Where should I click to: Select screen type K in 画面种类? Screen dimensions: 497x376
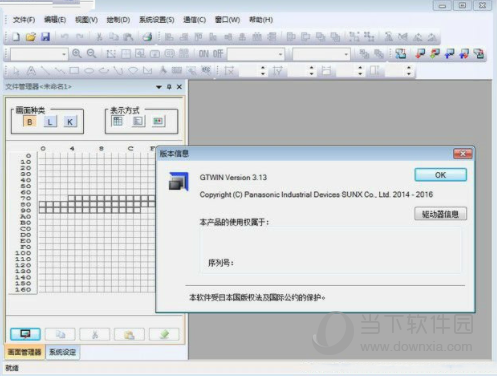coord(70,122)
